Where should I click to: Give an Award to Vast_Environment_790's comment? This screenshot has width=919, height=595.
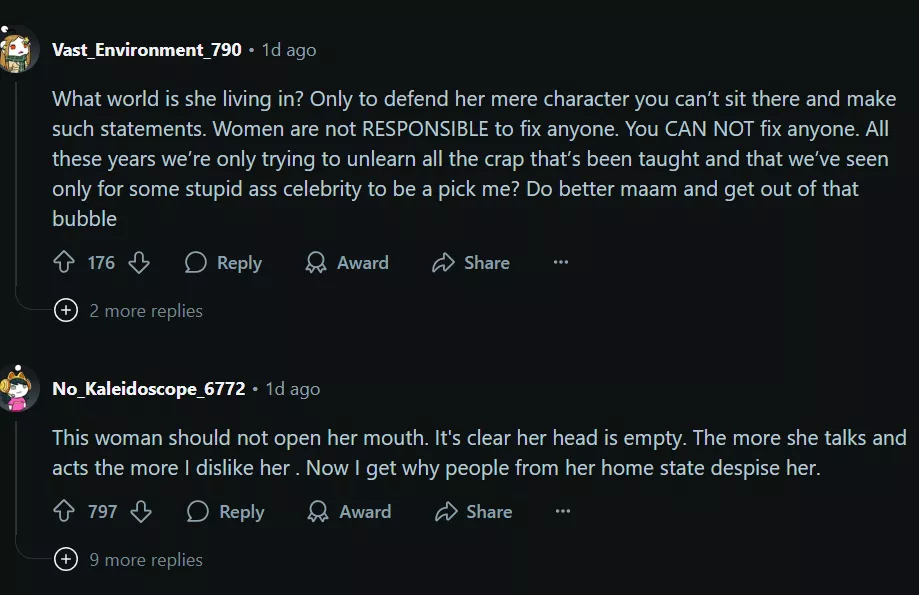(347, 263)
